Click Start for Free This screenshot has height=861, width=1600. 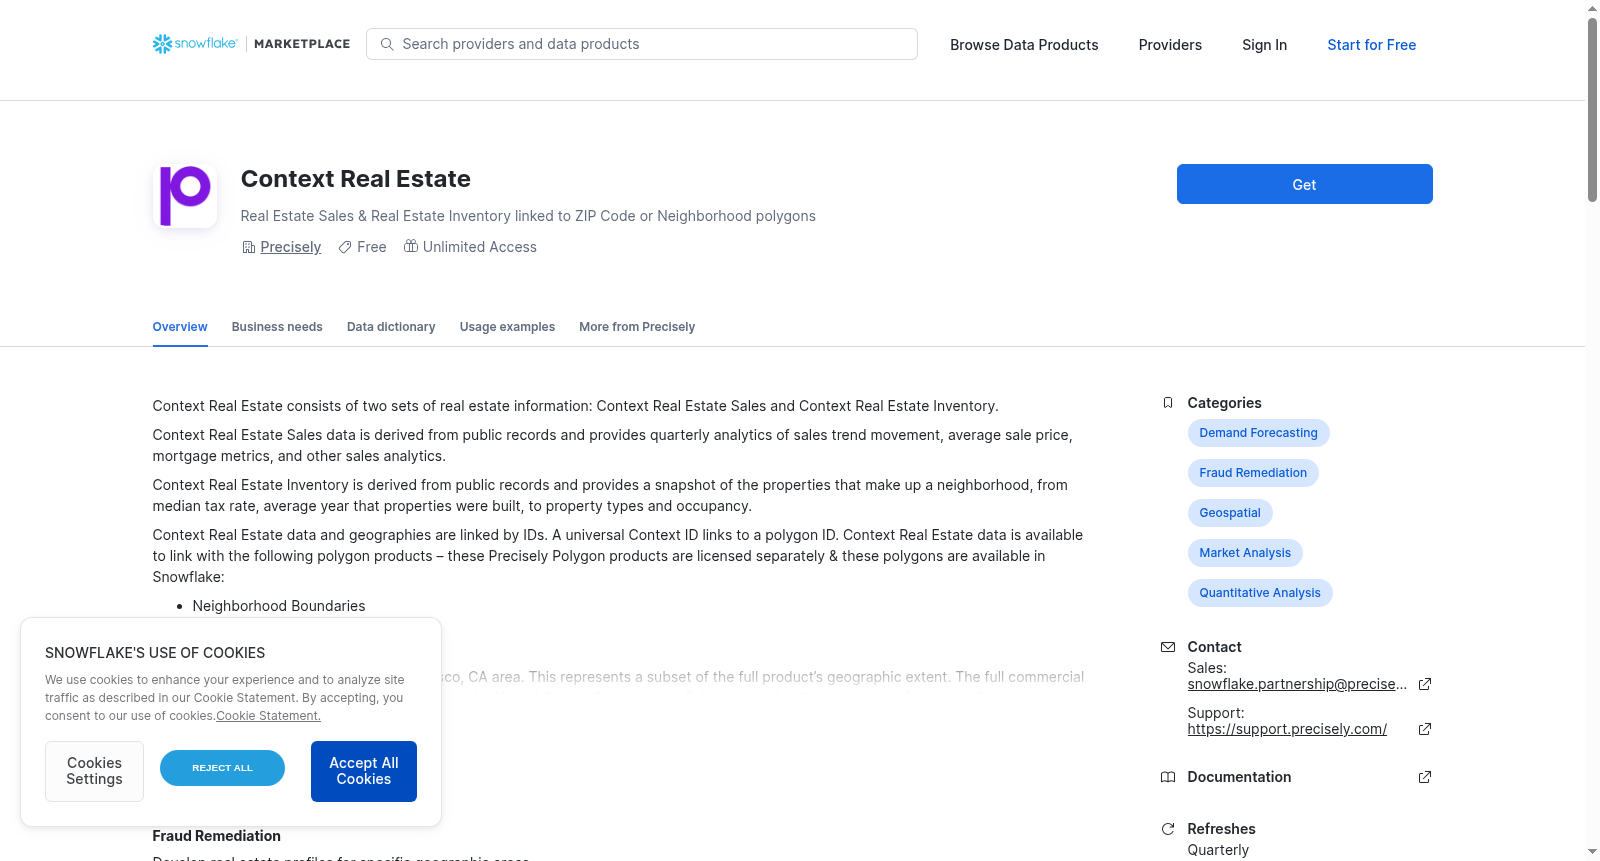coord(1371,45)
